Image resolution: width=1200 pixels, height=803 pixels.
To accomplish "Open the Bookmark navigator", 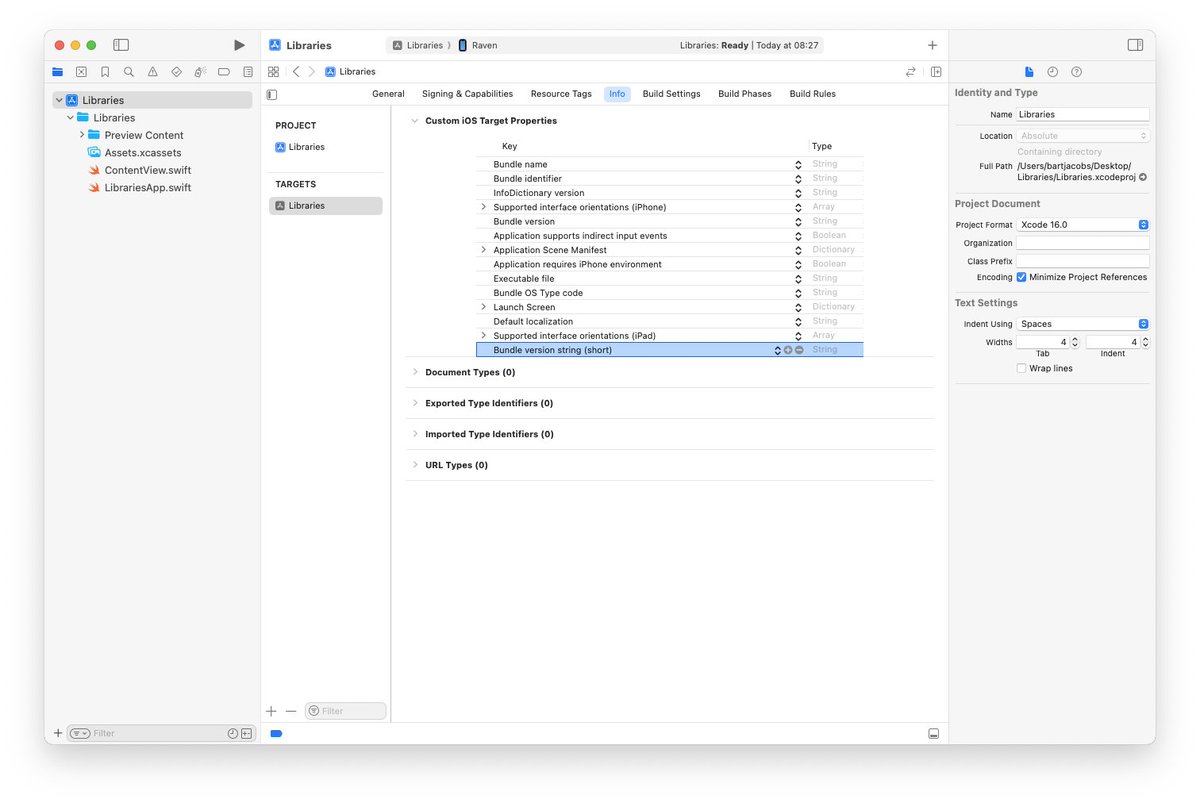I will point(105,72).
